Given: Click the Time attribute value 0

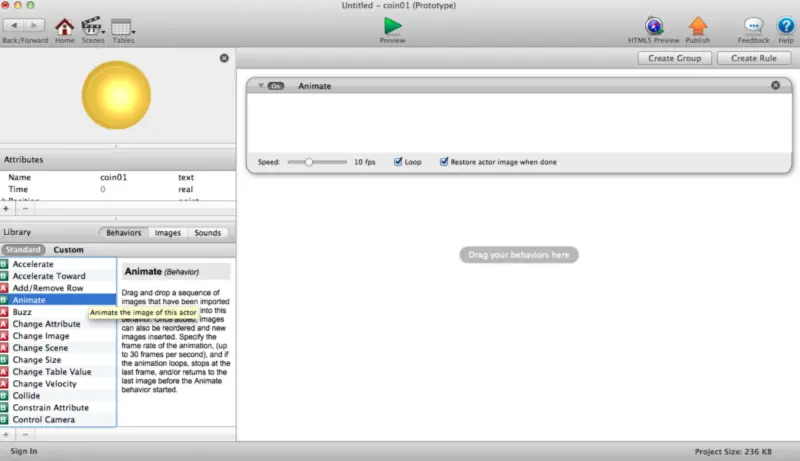Looking at the screenshot, I should pos(103,189).
